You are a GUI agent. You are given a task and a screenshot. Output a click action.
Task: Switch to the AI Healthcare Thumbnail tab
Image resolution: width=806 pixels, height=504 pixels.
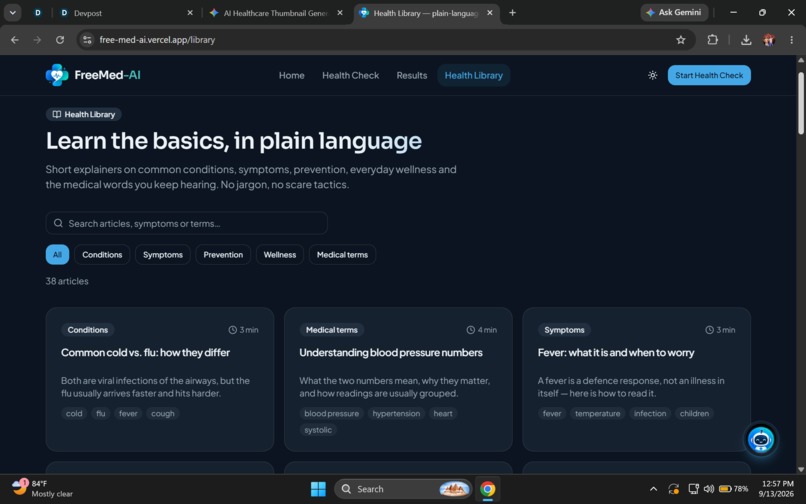tap(275, 13)
